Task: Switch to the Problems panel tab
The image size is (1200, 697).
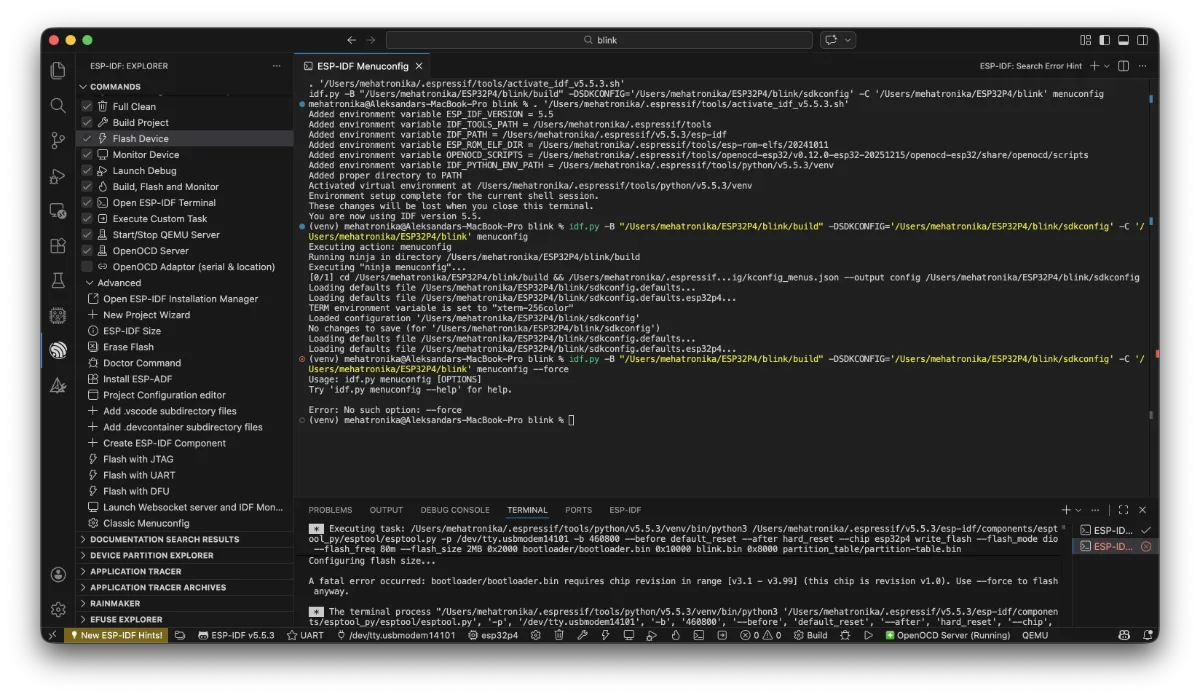Action: (330, 510)
